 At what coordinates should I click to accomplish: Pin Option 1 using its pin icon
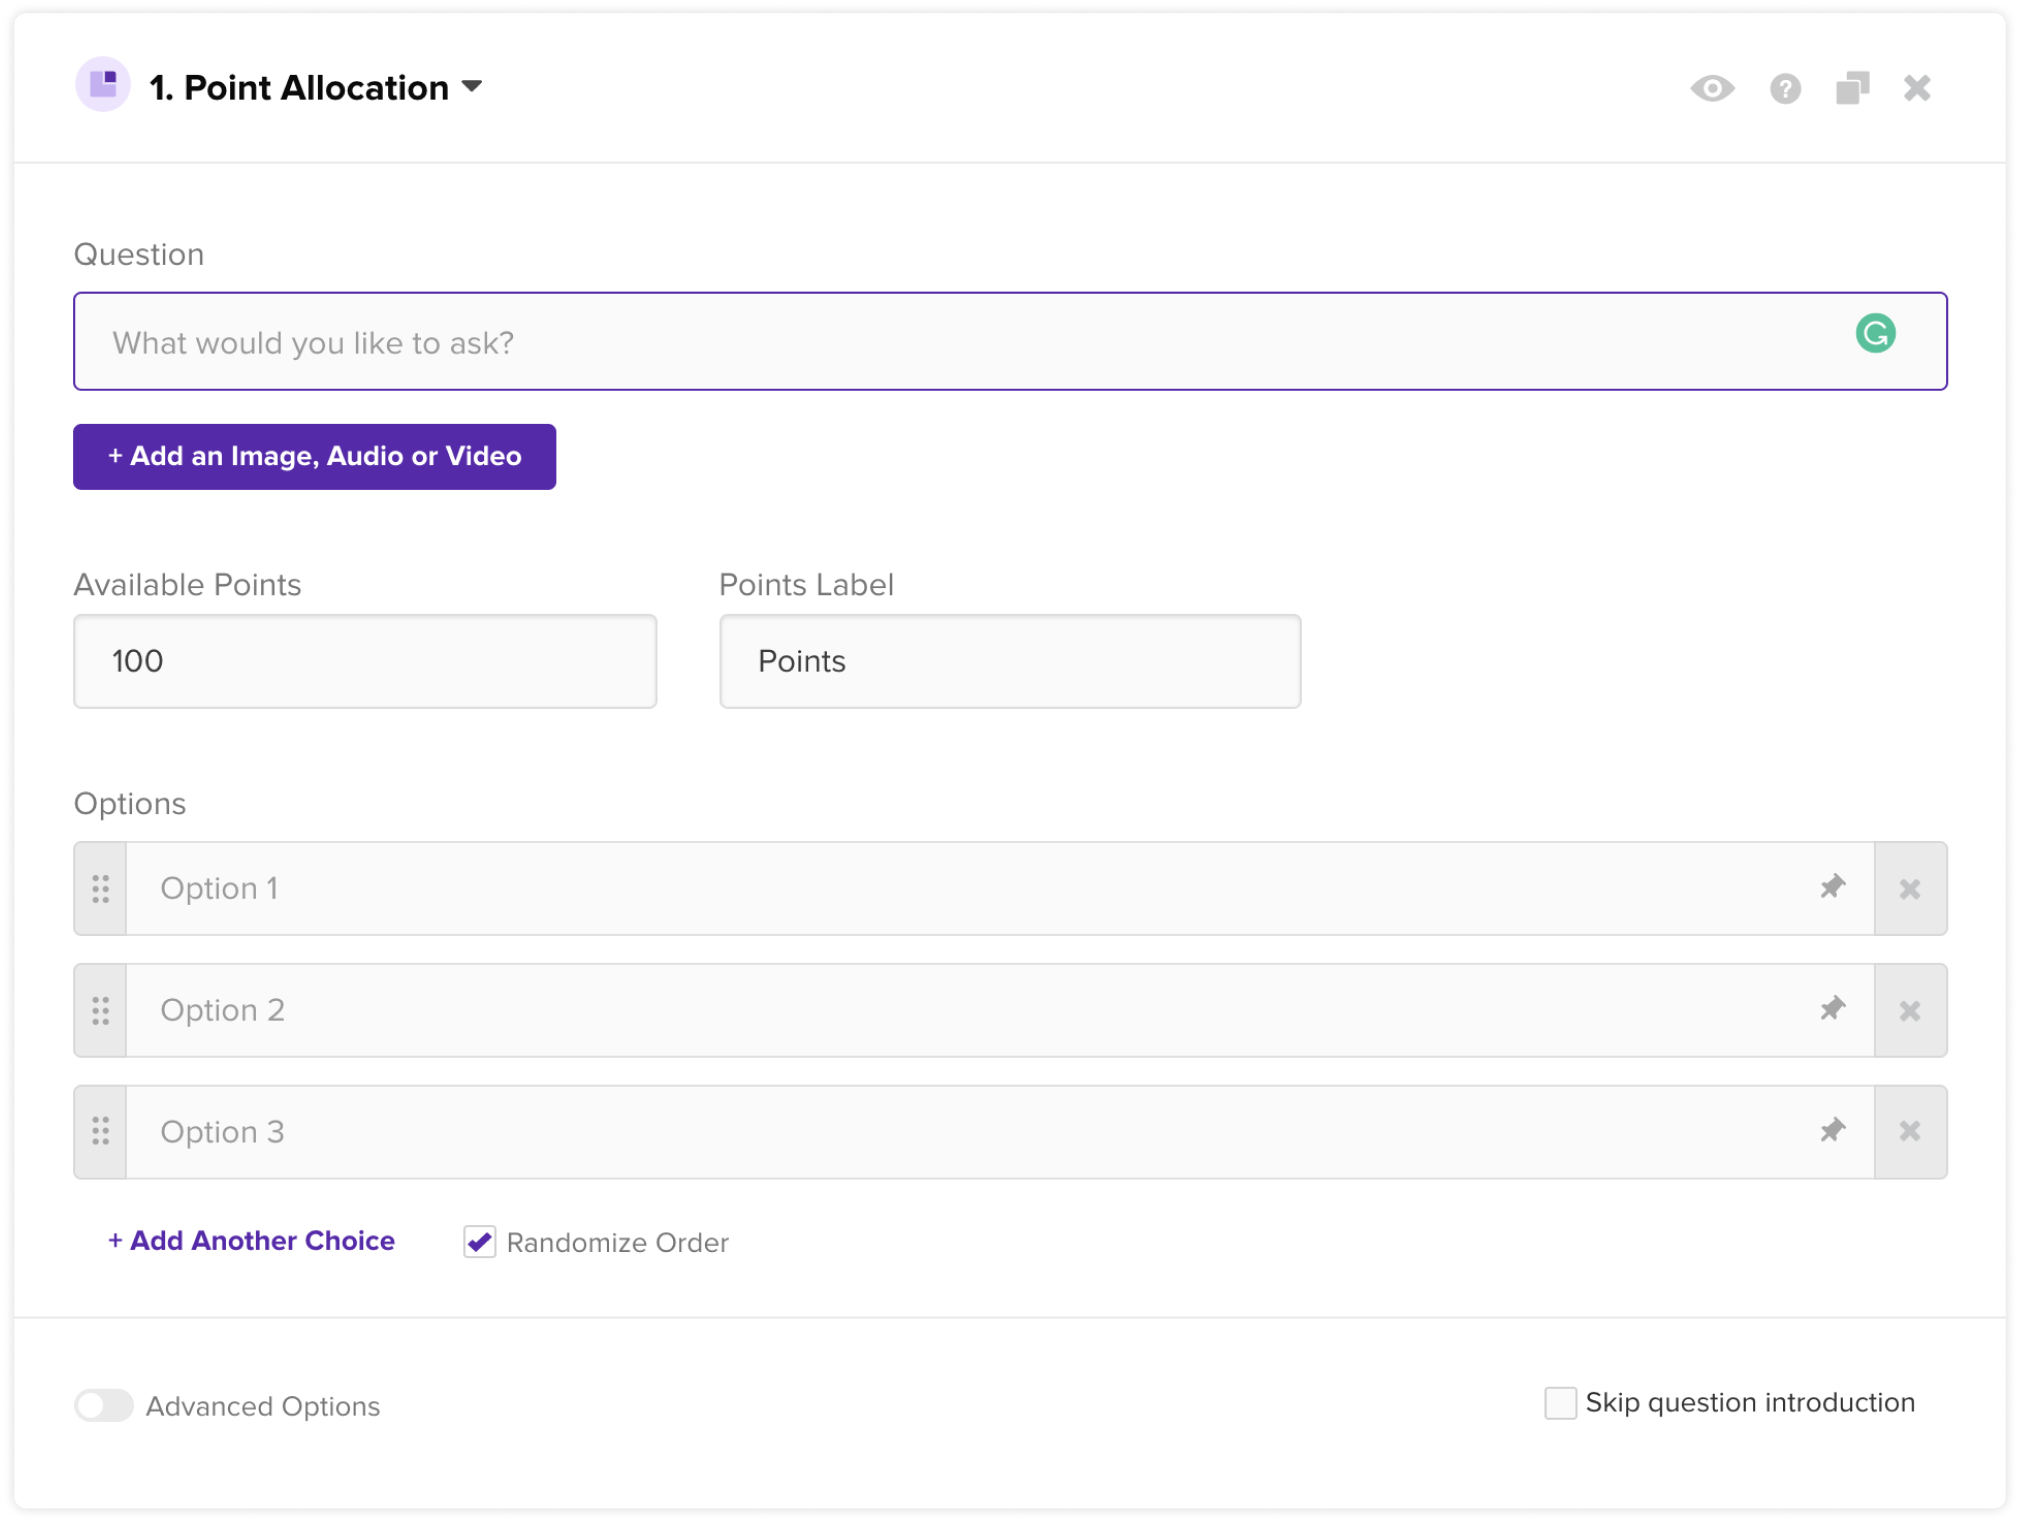[x=1833, y=887]
